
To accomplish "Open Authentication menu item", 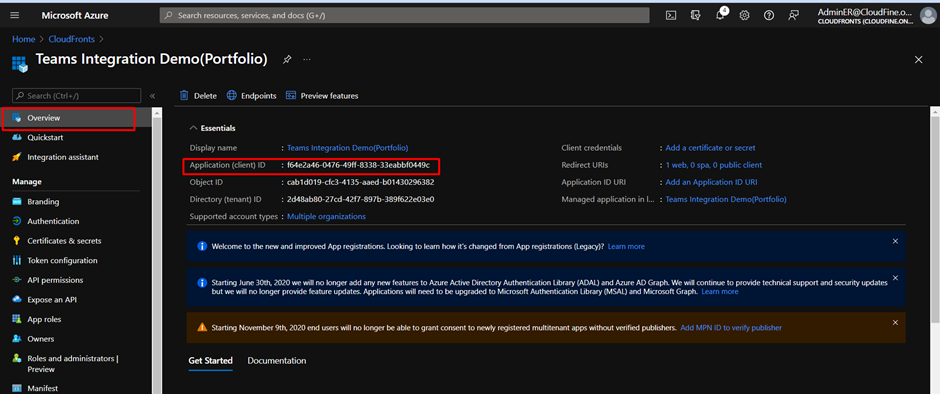I will click(x=53, y=221).
